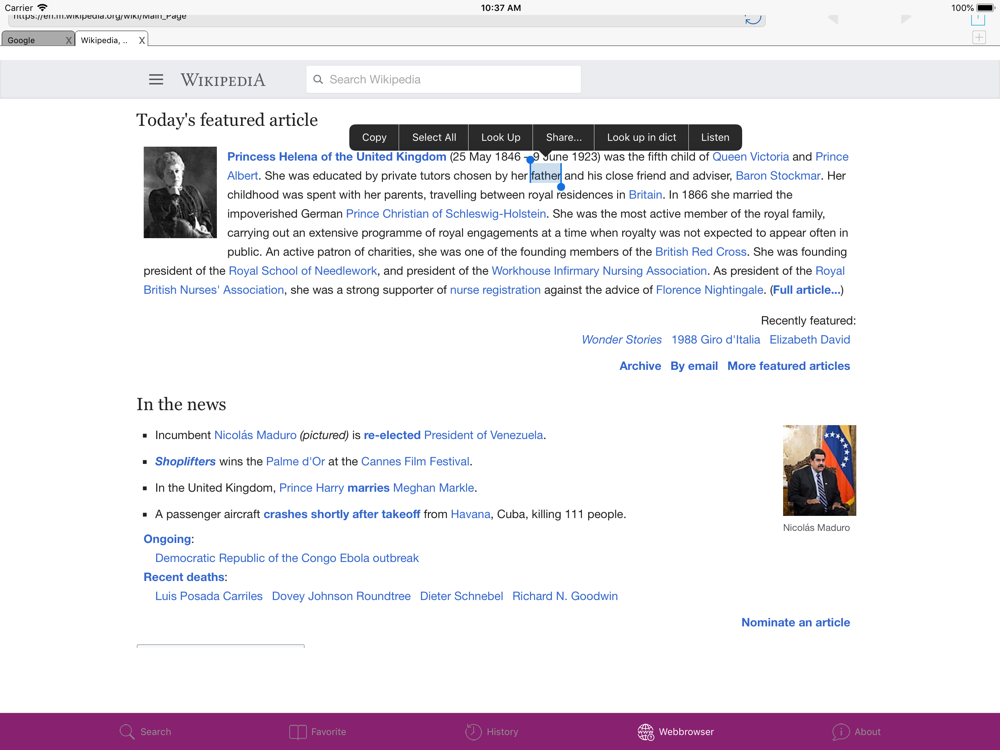The image size is (1000, 750).
Task: Open the Baron Stockmar link
Action: (778, 176)
